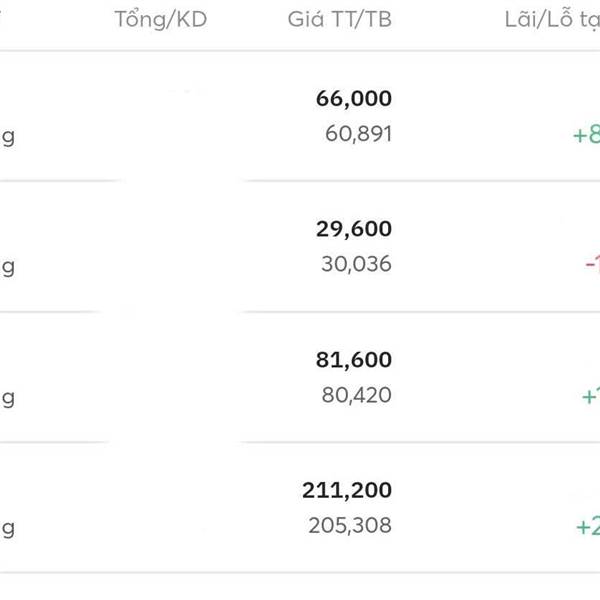Image resolution: width=600 pixels, height=600 pixels.
Task: Click the empty Tổng/KD cell in the 66,000 row
Action: 160,116
